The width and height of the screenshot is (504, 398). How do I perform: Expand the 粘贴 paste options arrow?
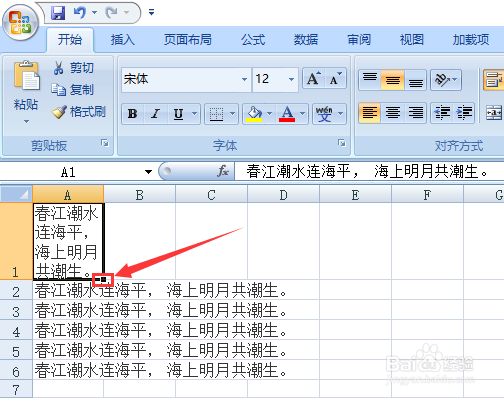tap(26, 121)
